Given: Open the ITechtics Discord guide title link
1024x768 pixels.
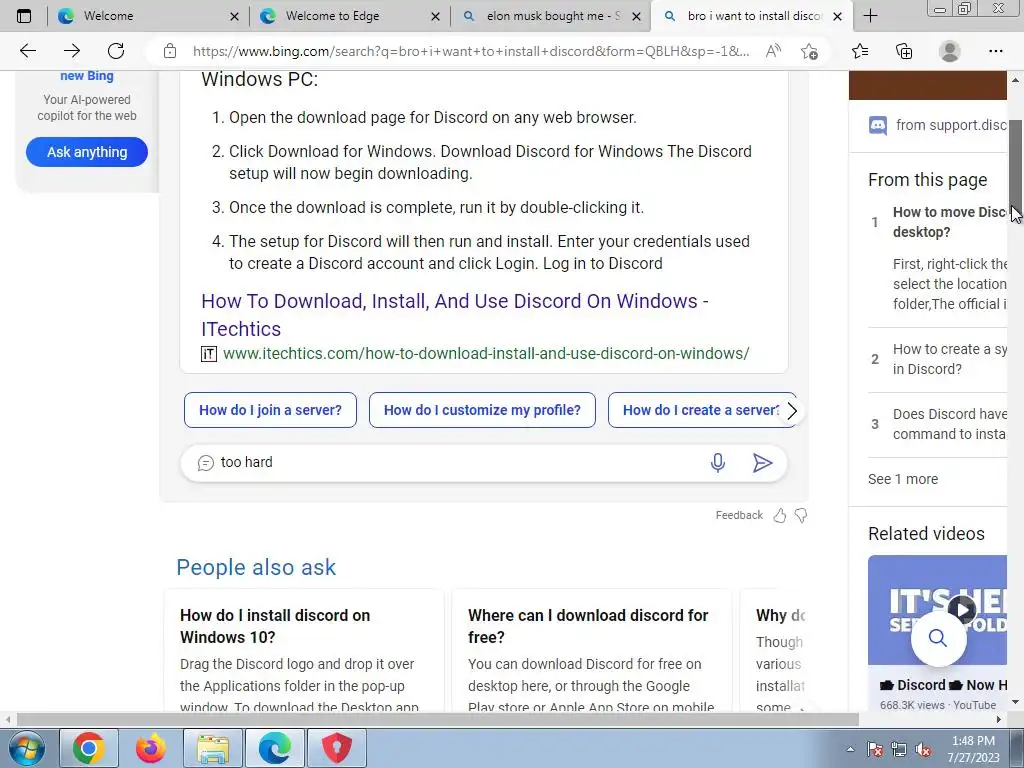Looking at the screenshot, I should coord(455,315).
